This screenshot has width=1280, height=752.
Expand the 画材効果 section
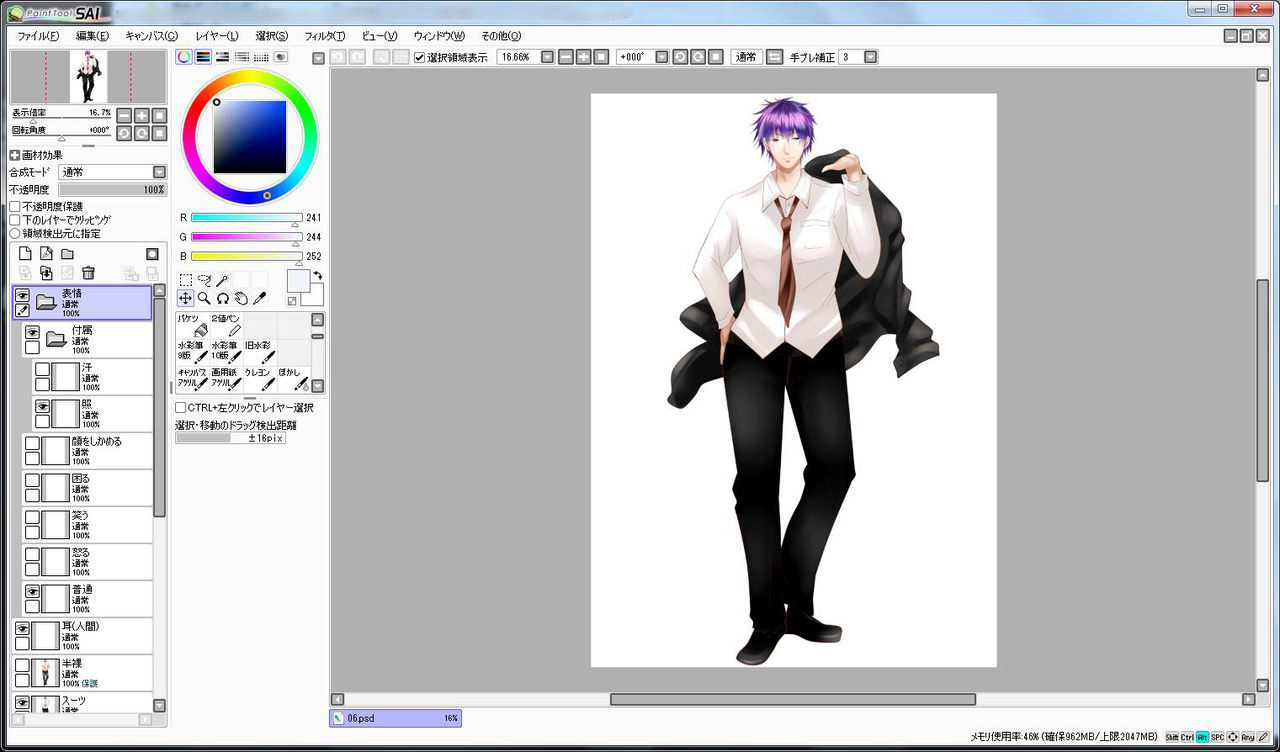tap(15, 155)
